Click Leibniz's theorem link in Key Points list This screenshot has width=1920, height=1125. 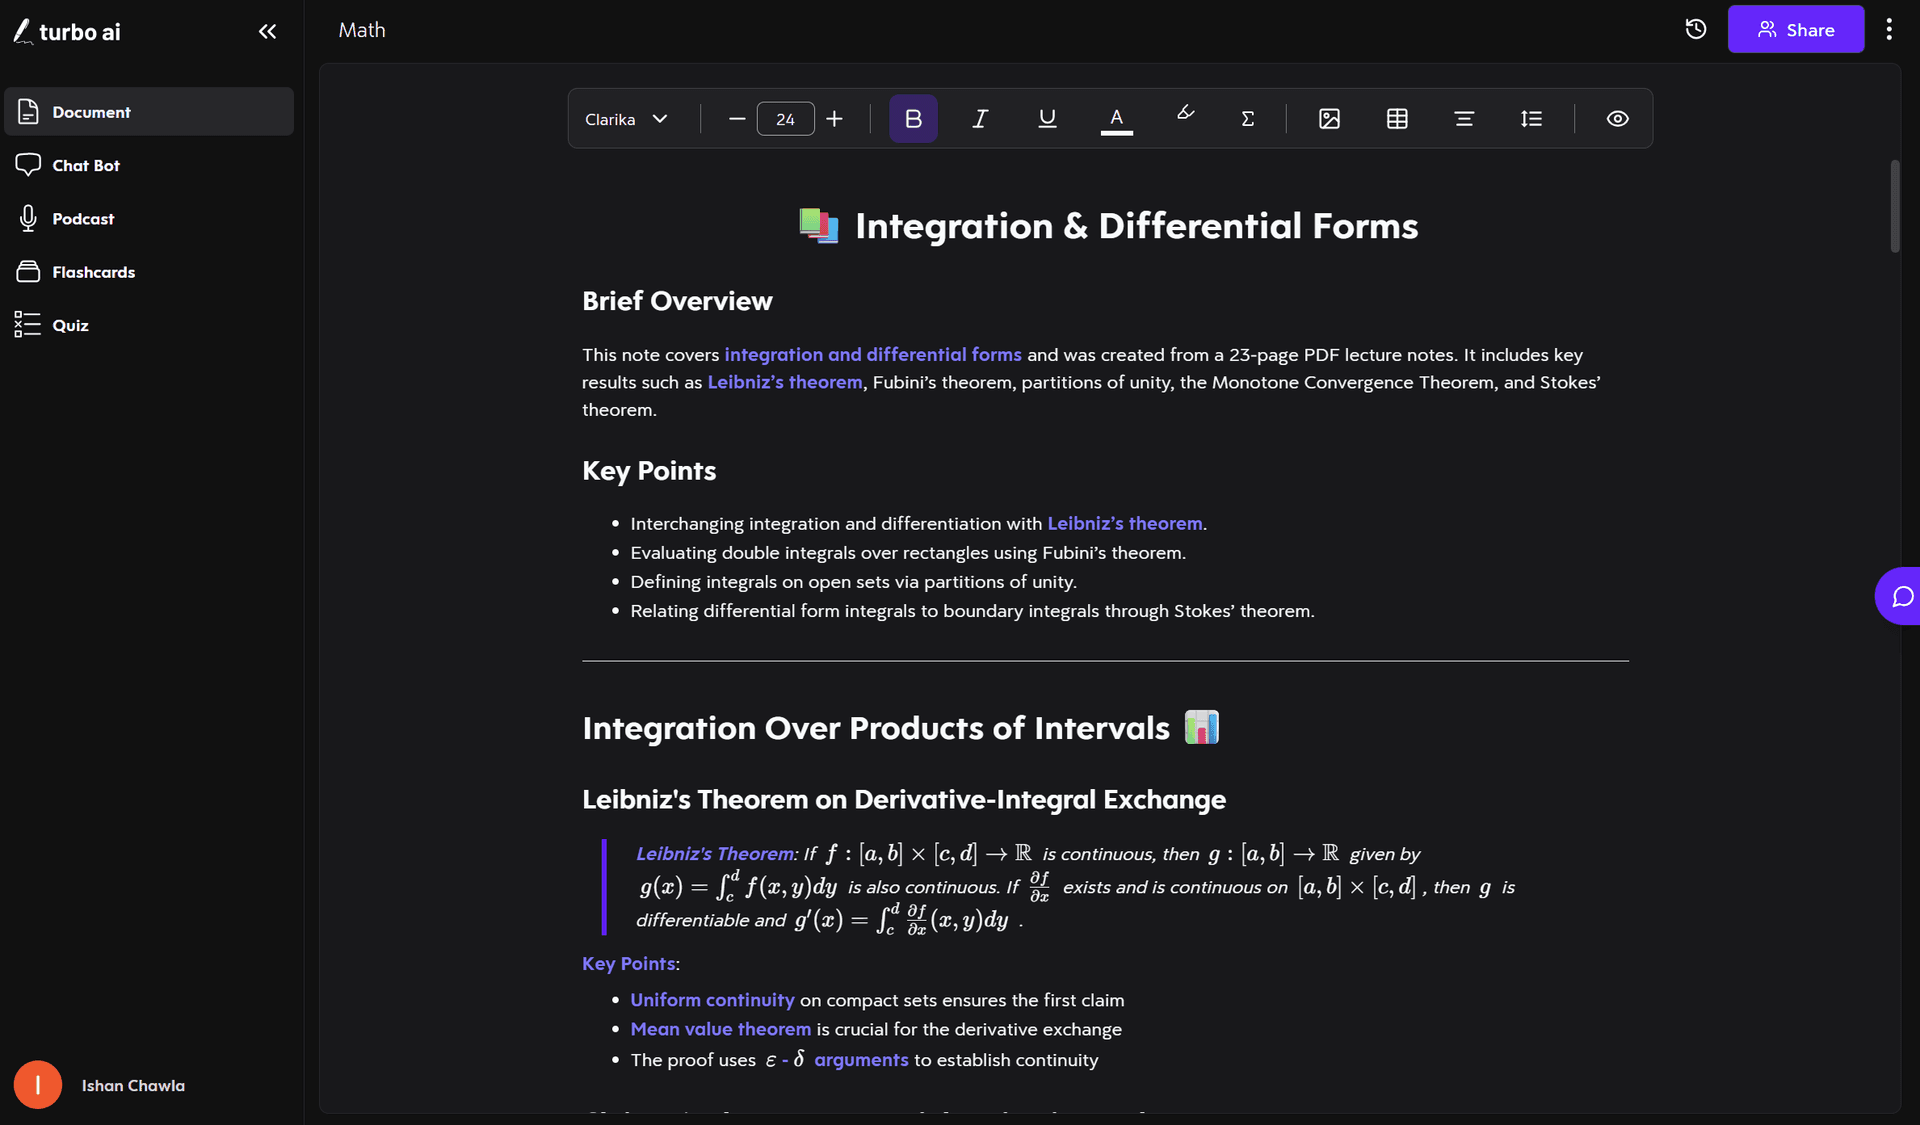click(x=1125, y=523)
